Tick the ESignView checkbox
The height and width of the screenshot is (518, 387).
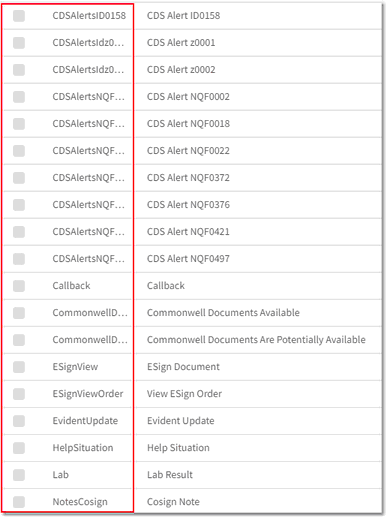tap(19, 367)
